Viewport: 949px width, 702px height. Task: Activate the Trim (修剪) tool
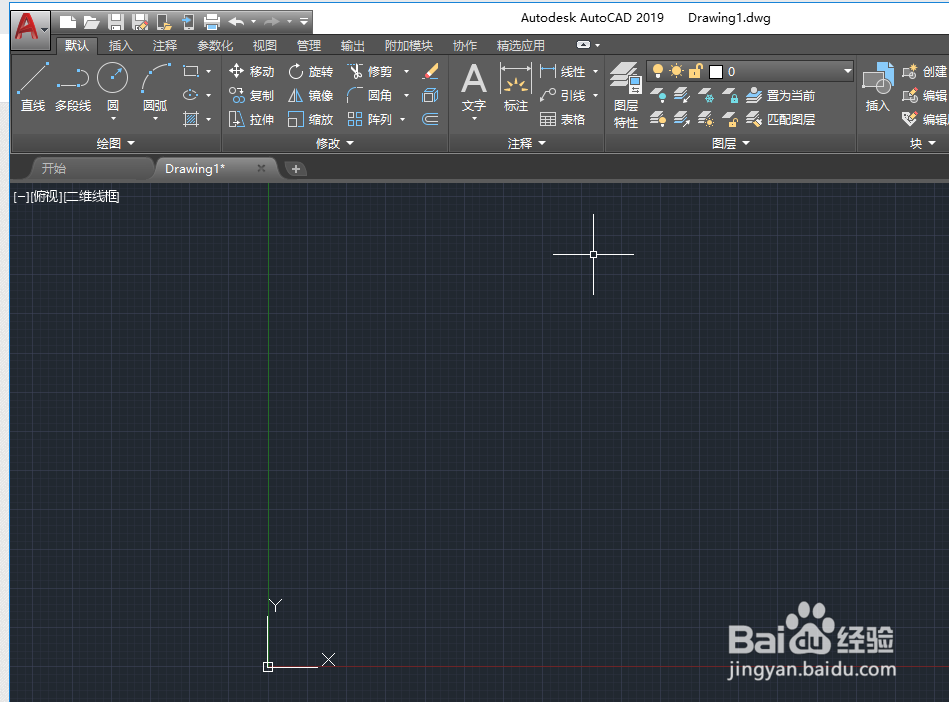tap(370, 71)
